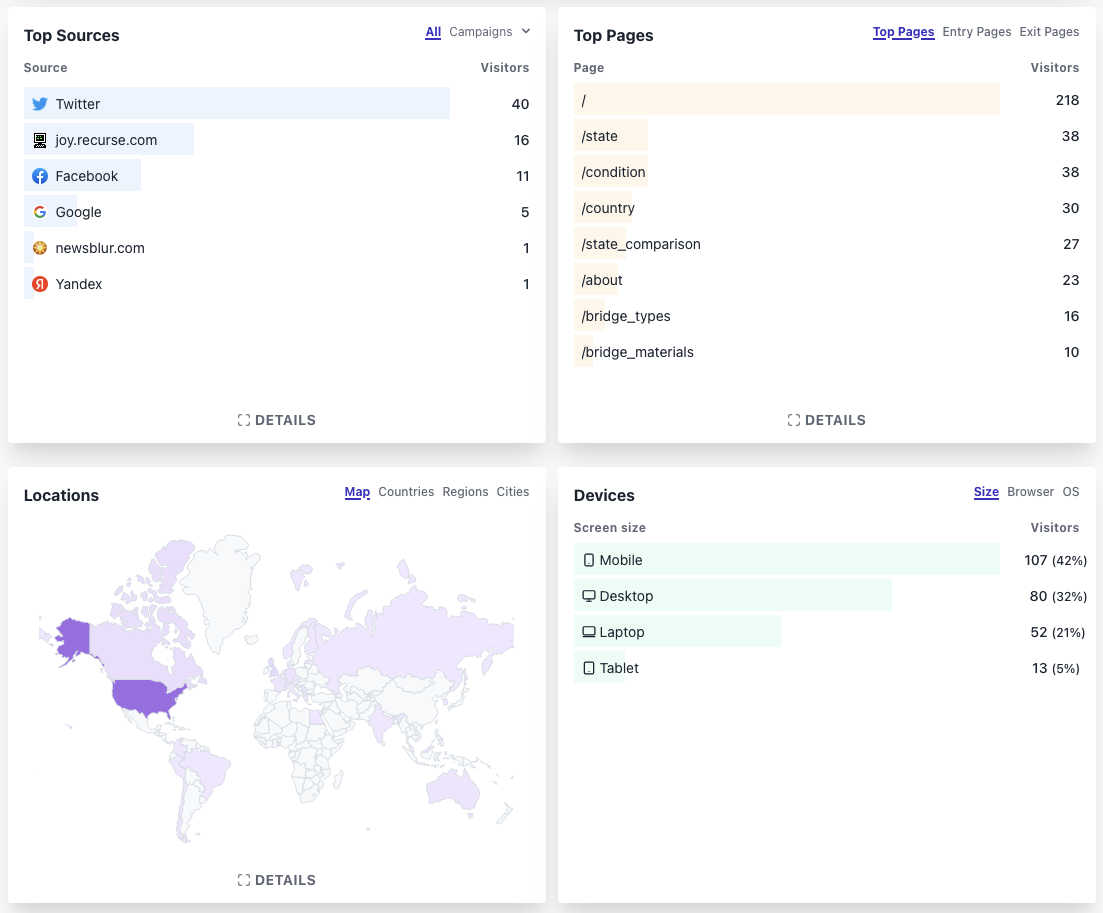Switch to the Entry Pages tab
1103x913 pixels.
pyautogui.click(x=976, y=32)
